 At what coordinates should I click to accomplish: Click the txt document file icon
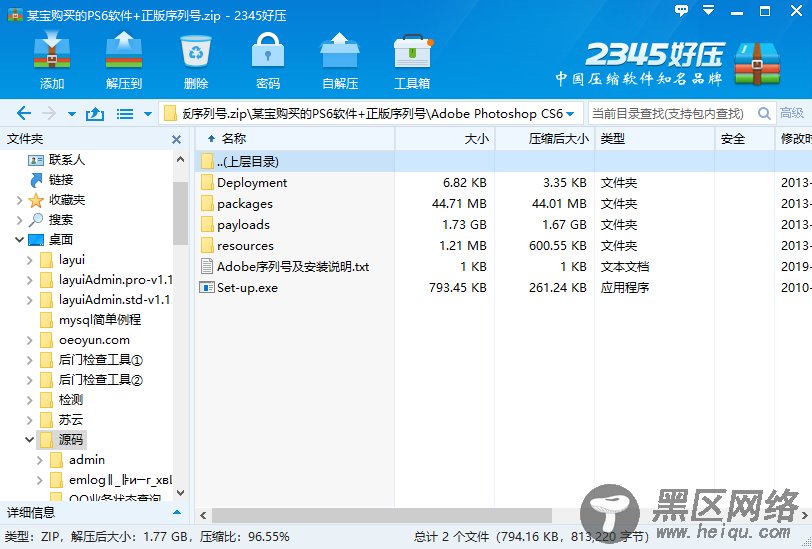207,266
